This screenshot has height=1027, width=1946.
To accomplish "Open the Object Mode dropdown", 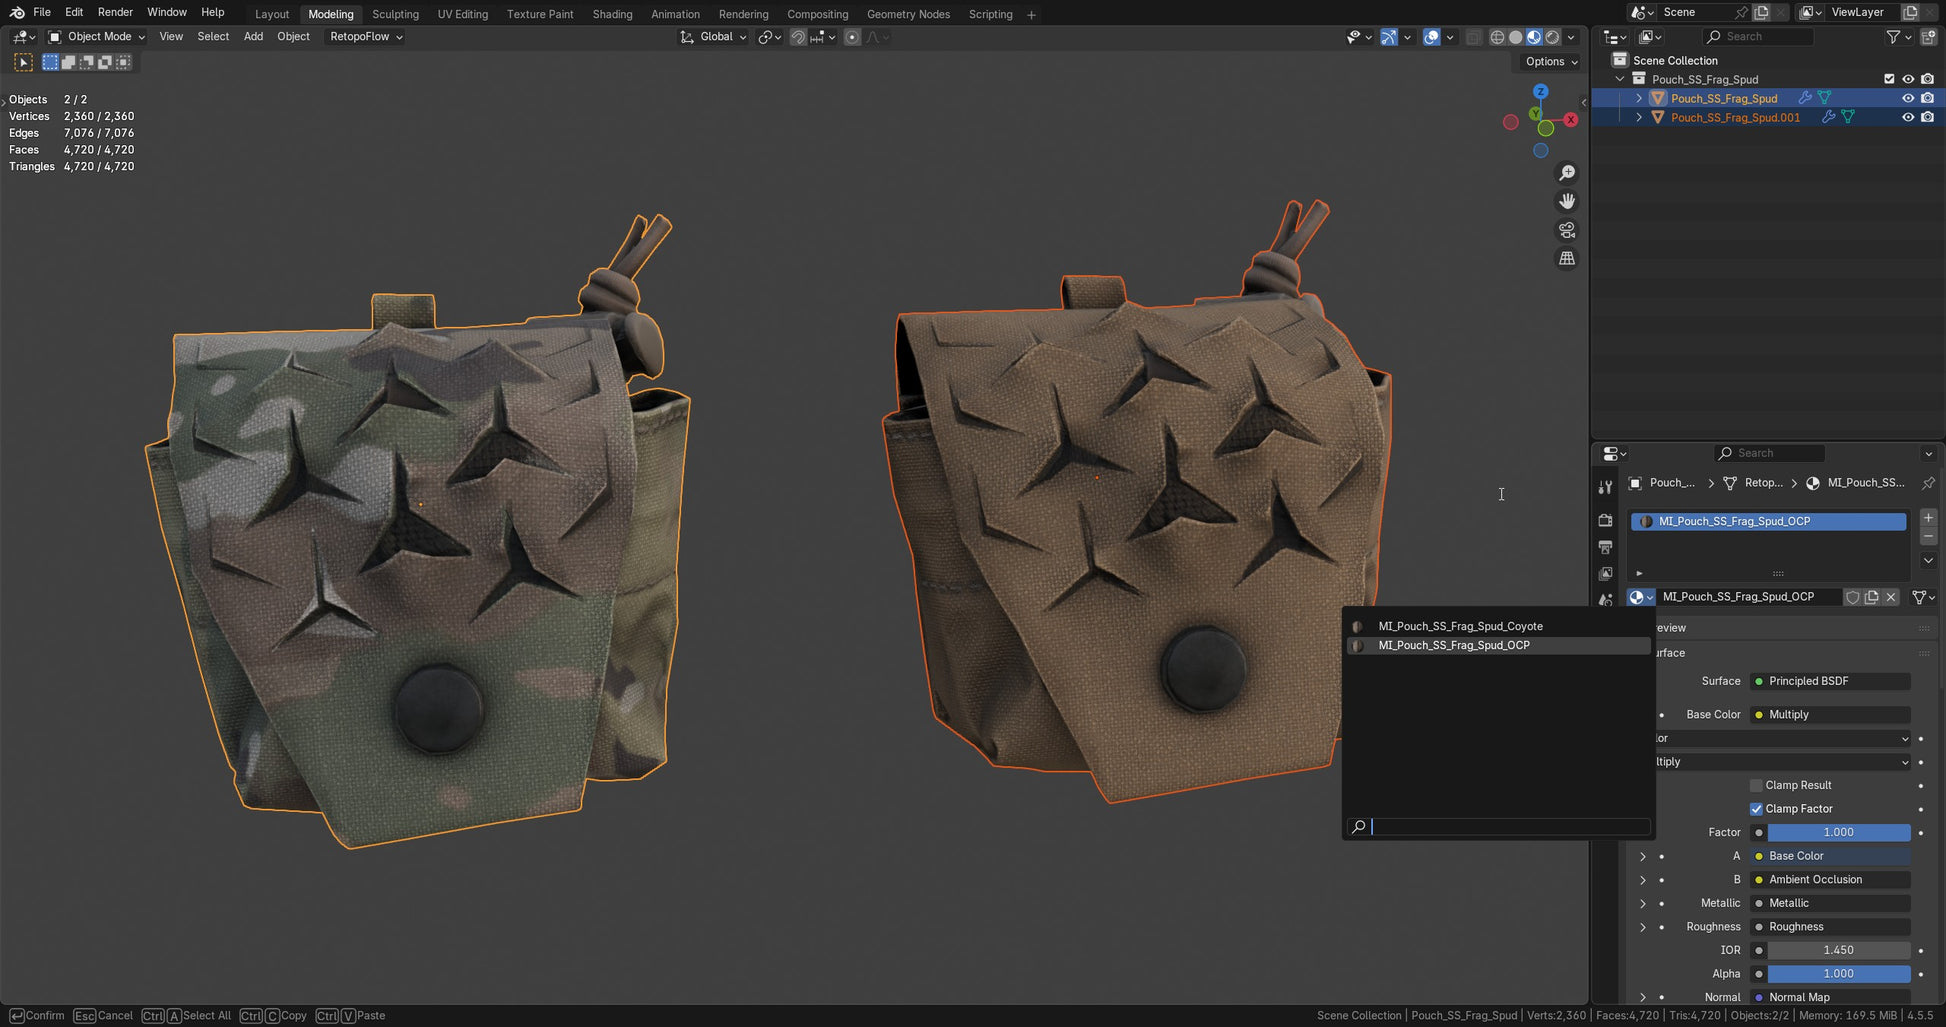I will pyautogui.click(x=97, y=37).
